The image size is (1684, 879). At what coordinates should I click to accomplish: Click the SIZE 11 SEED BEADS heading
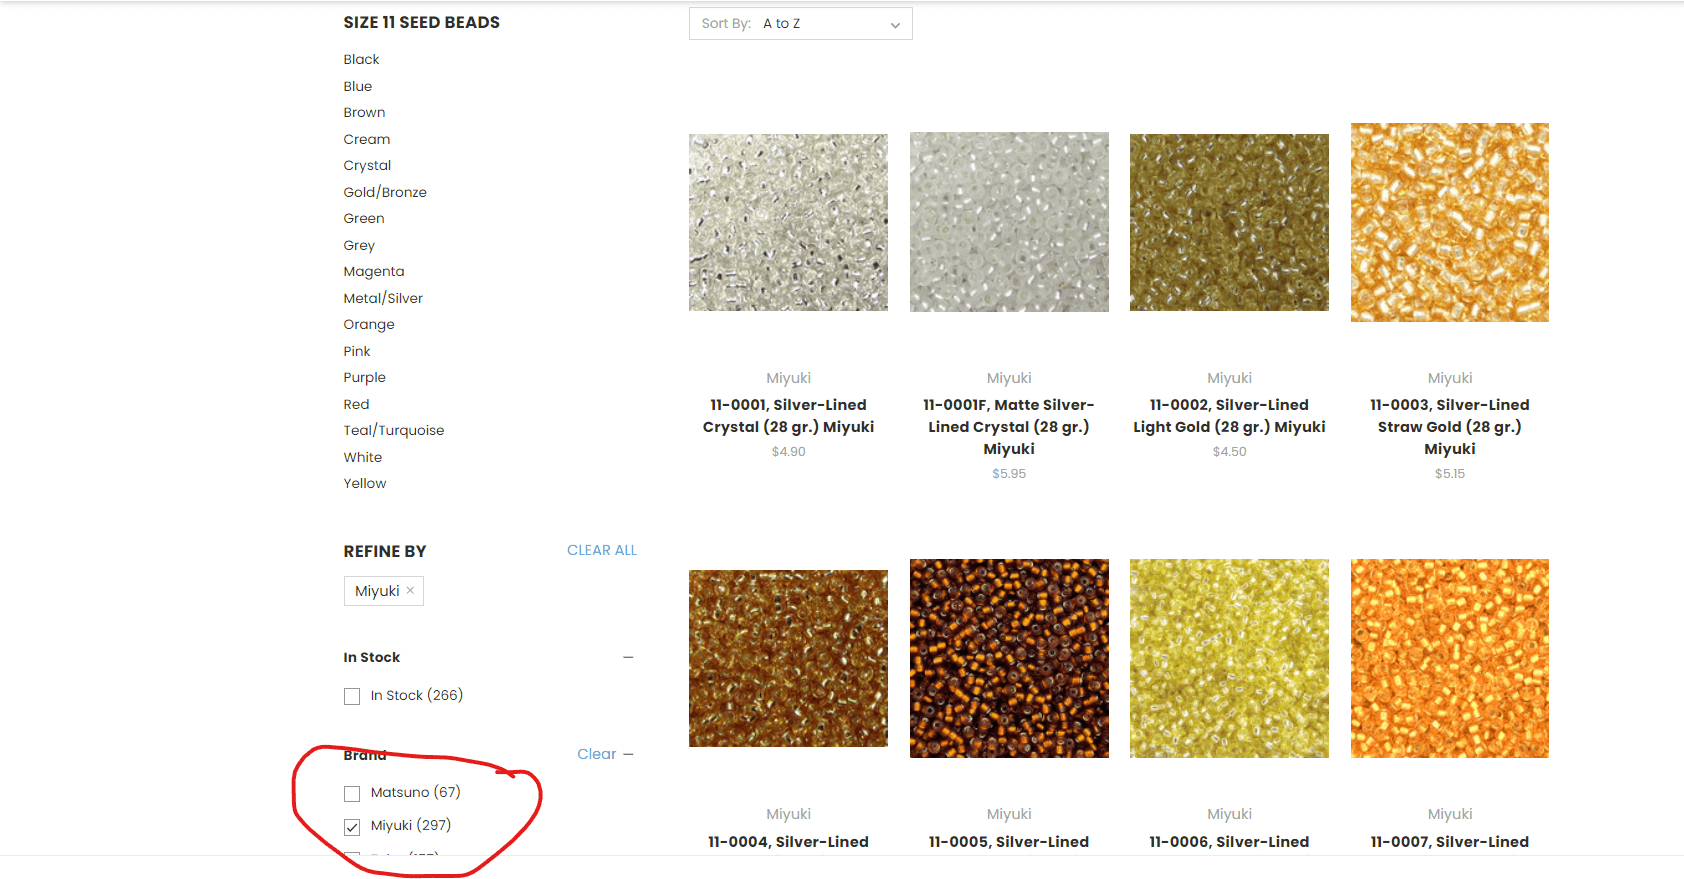pyautogui.click(x=421, y=22)
